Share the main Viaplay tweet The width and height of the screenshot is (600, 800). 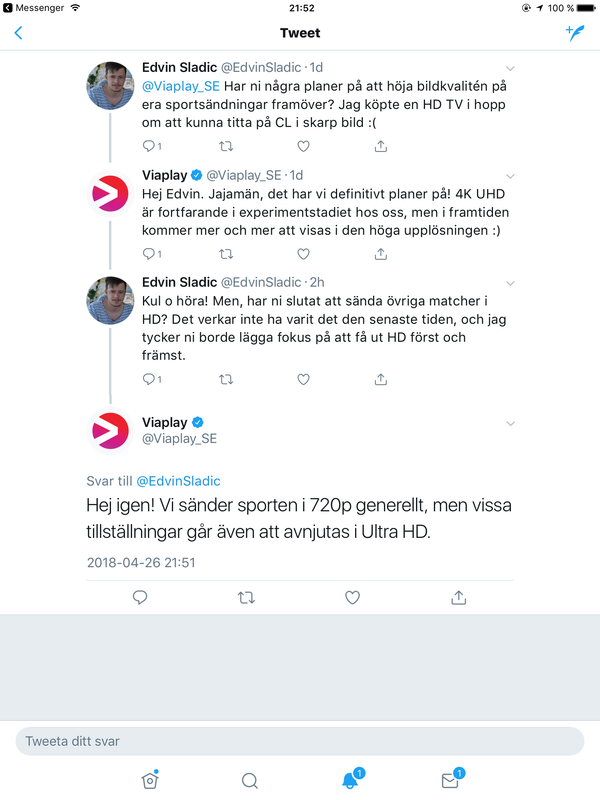tap(459, 597)
